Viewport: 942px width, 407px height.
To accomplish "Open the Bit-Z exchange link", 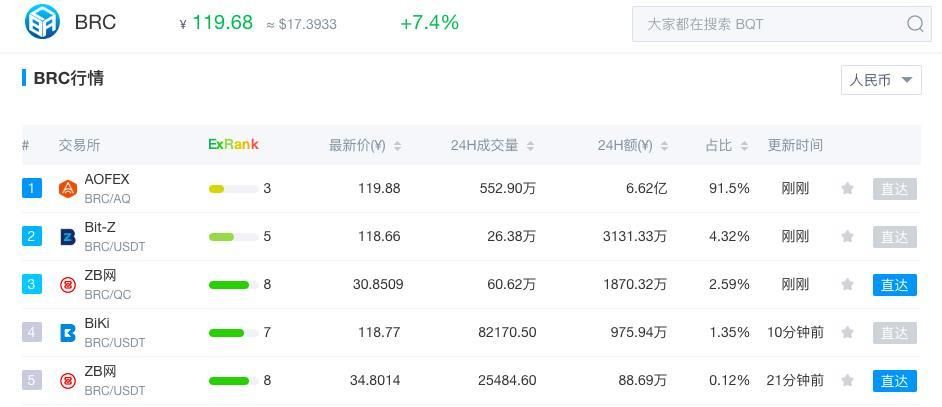I will [x=100, y=227].
